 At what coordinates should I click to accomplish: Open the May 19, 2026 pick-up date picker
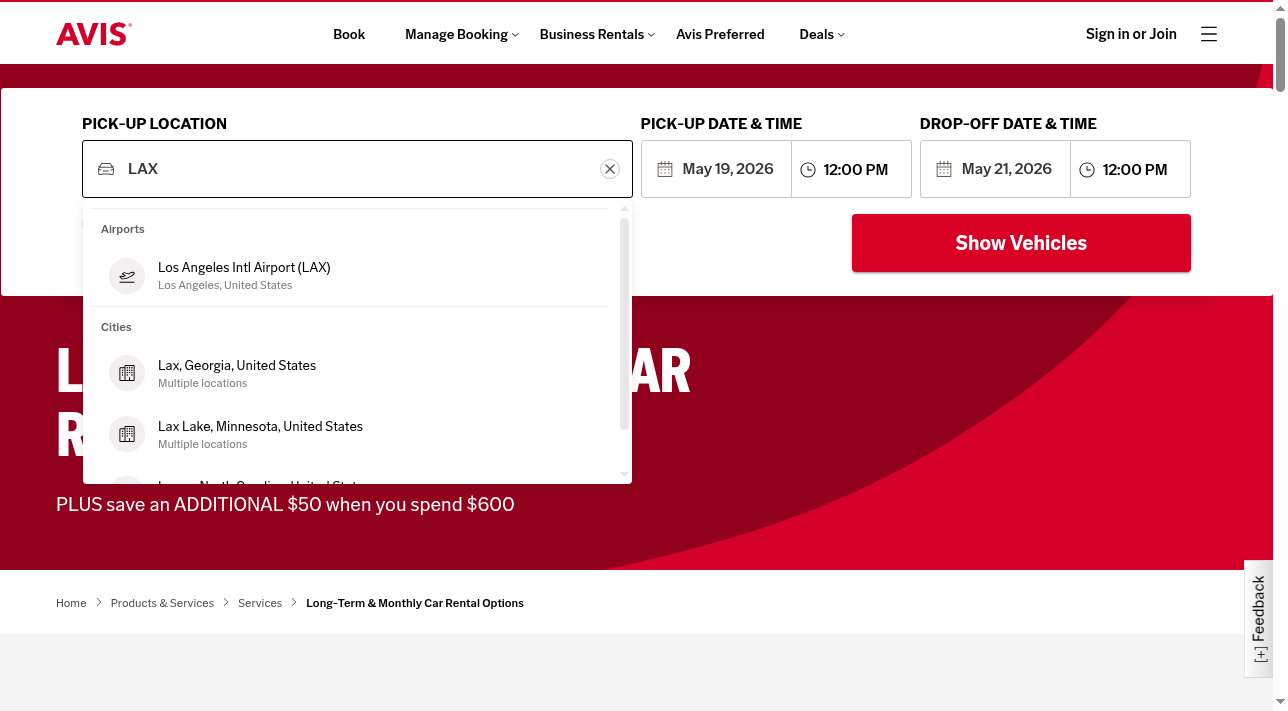(716, 169)
